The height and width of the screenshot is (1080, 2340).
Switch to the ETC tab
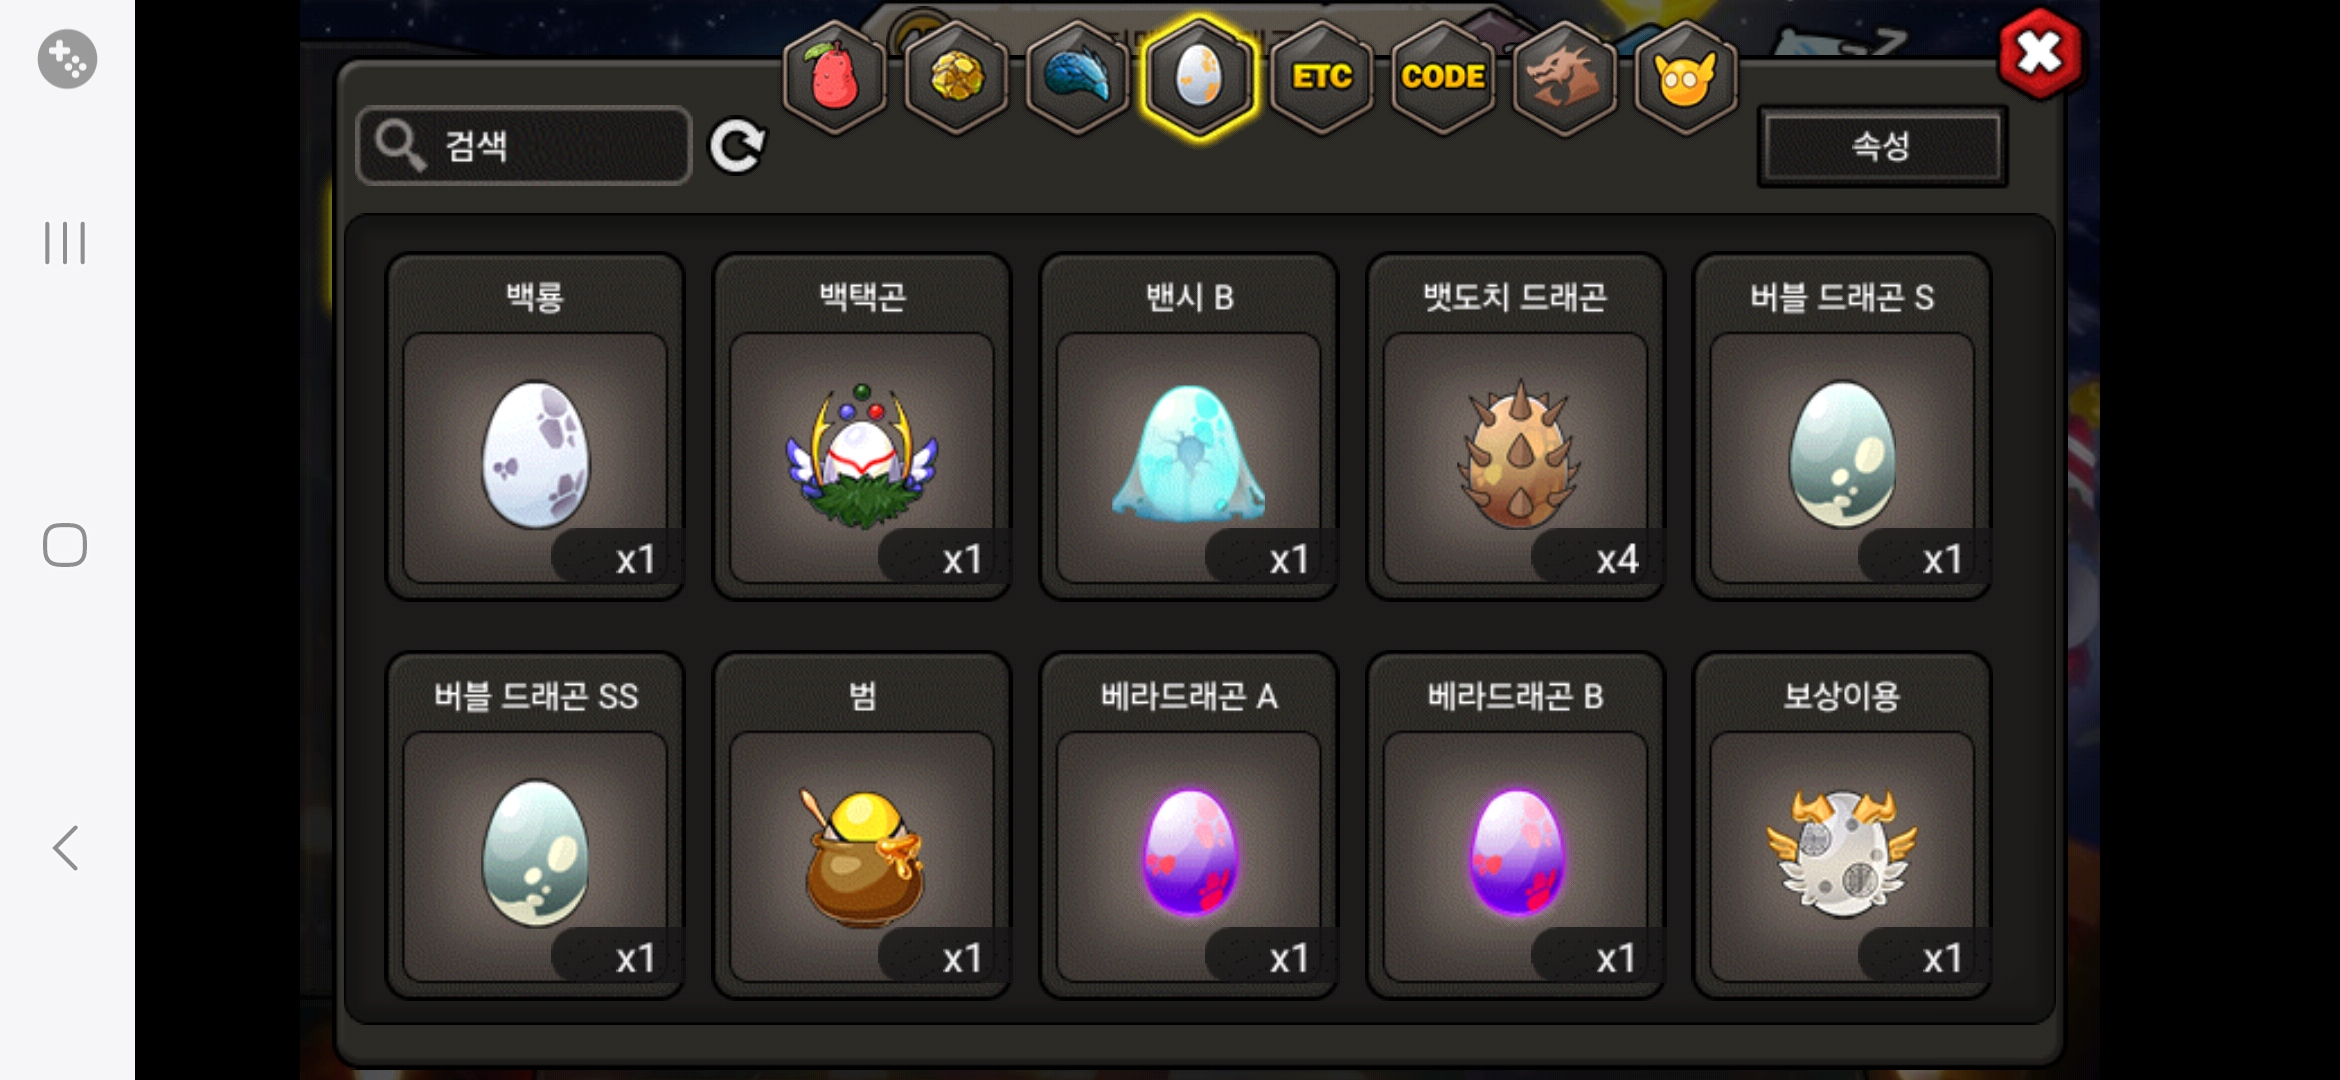pyautogui.click(x=1321, y=77)
